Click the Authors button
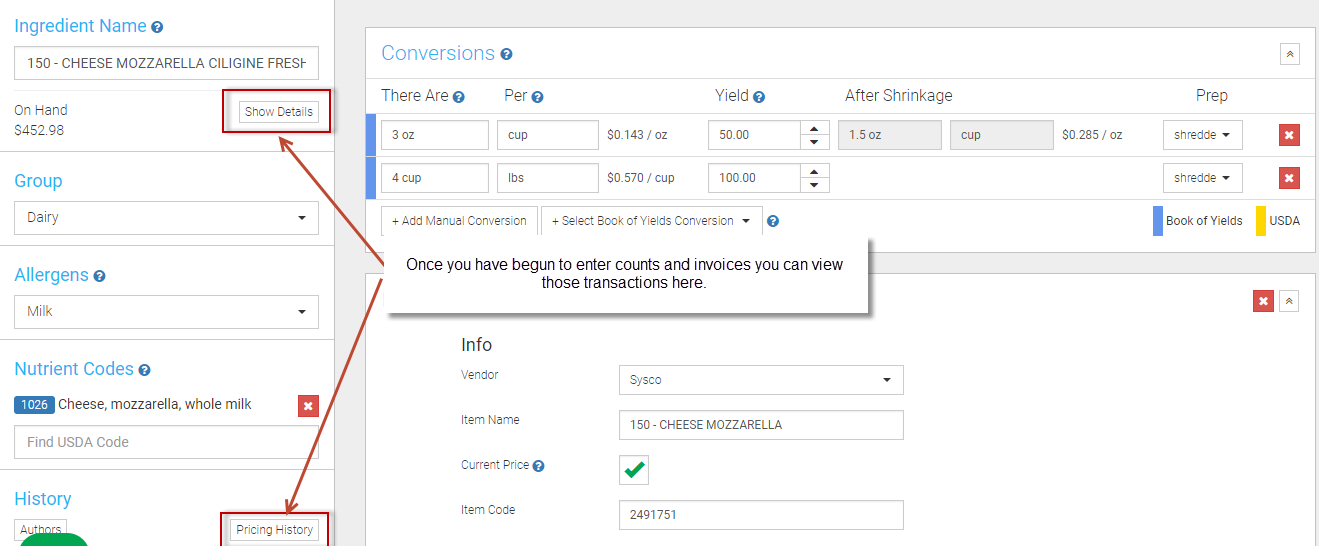This screenshot has height=546, width=1319. [41, 530]
